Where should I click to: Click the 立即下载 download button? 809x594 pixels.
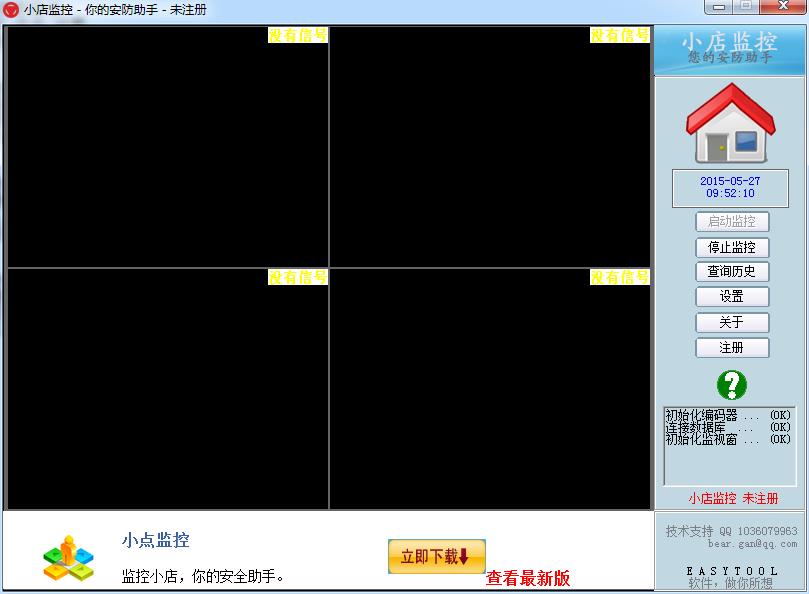435,556
